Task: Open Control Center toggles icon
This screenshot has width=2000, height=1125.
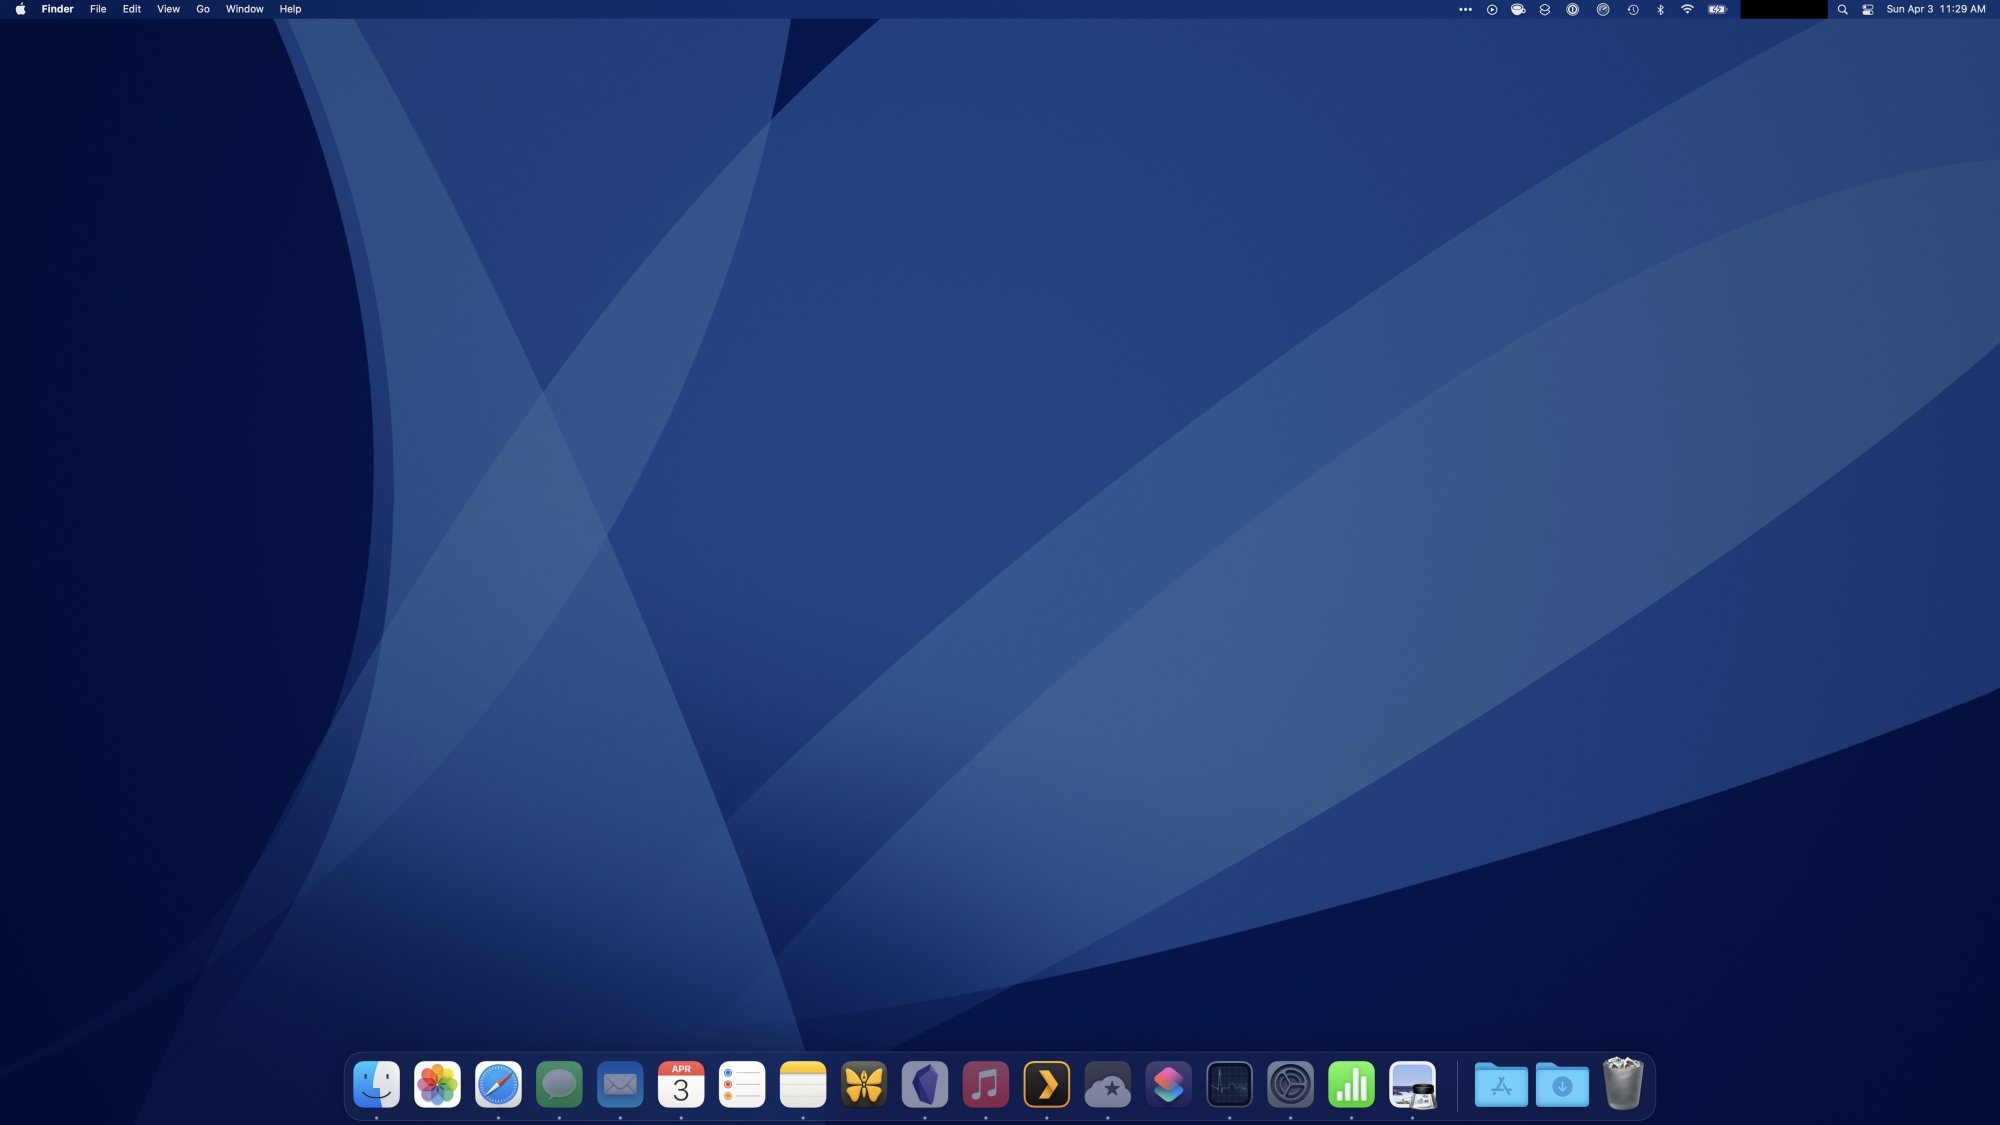Action: pos(1867,9)
